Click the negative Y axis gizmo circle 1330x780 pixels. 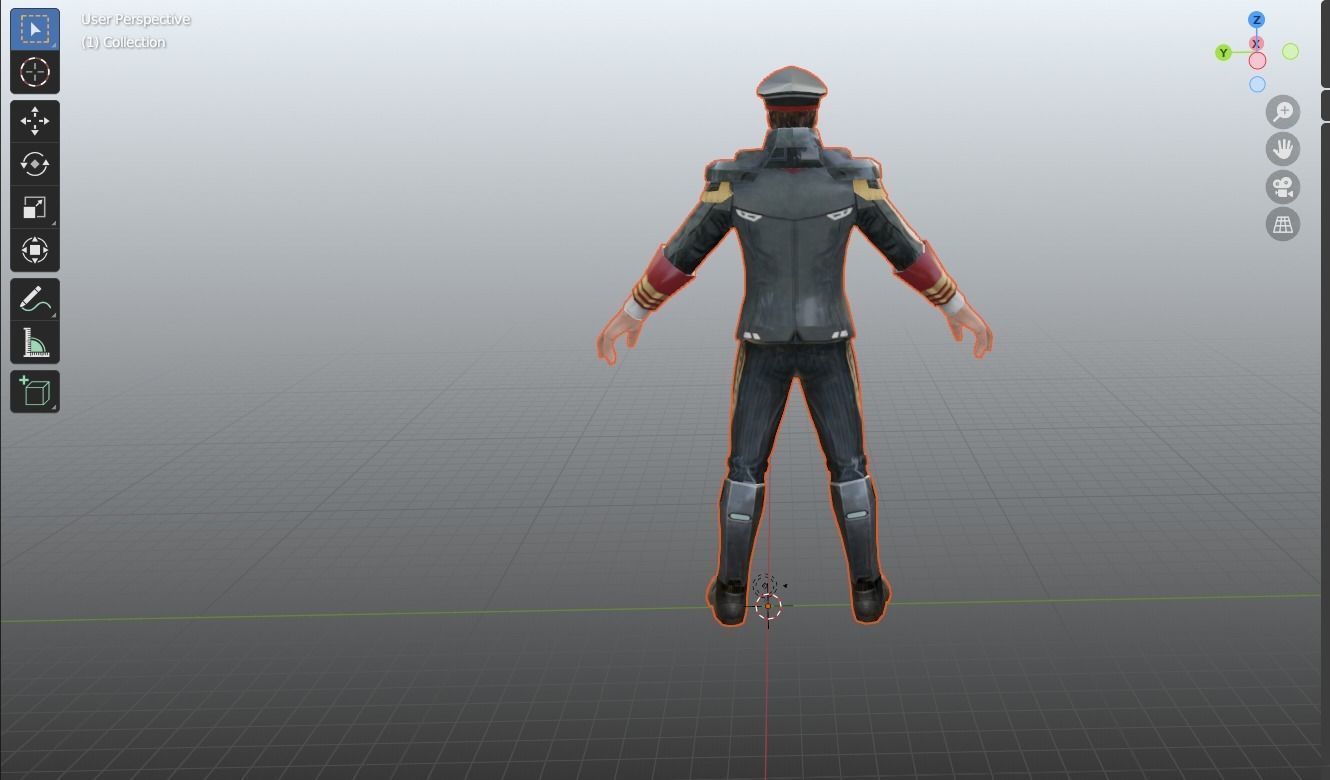point(1291,51)
